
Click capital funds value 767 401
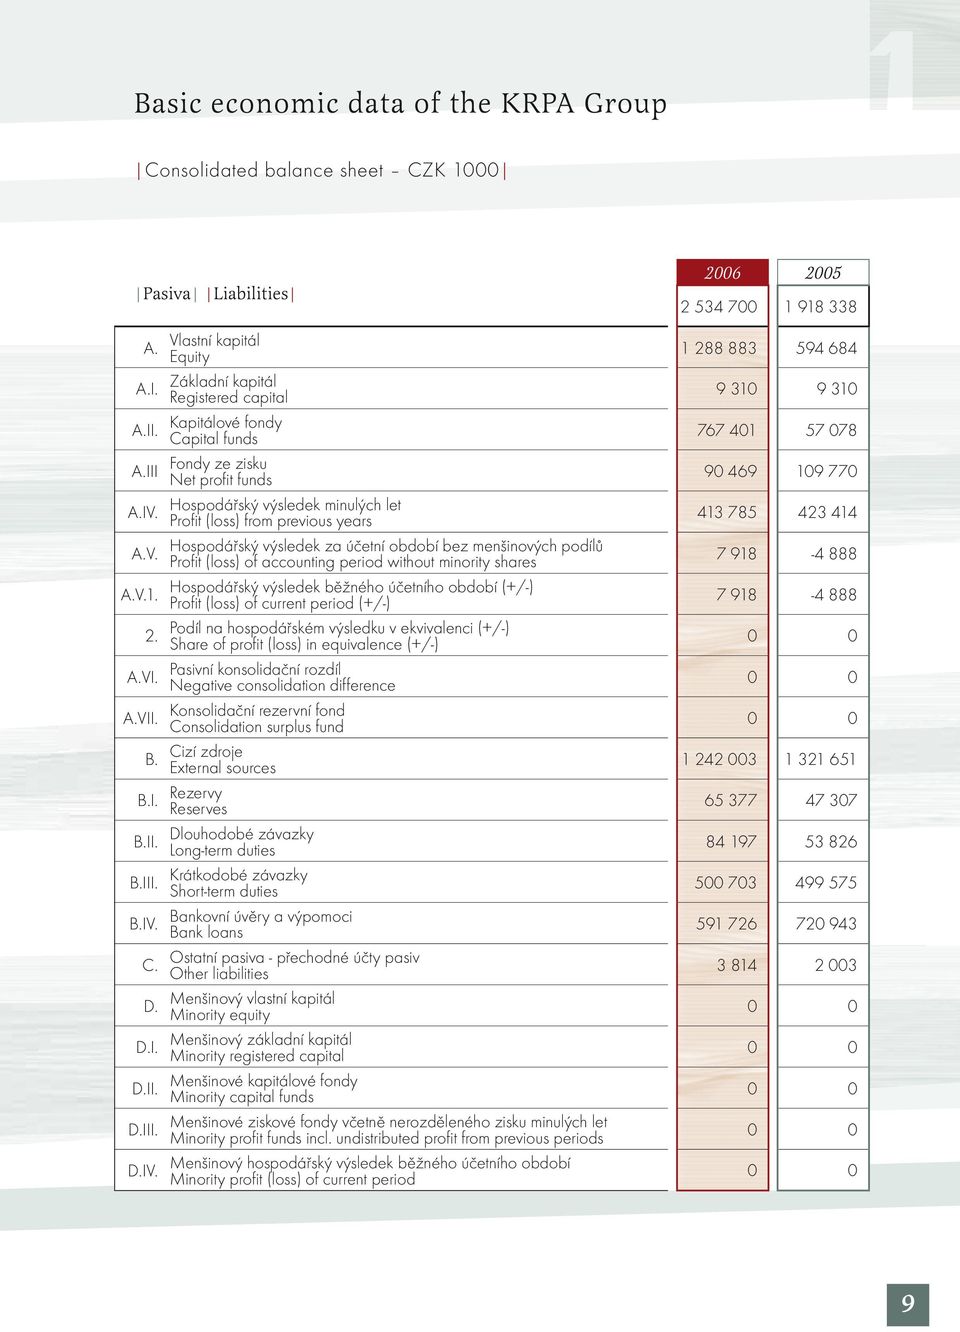726,430
